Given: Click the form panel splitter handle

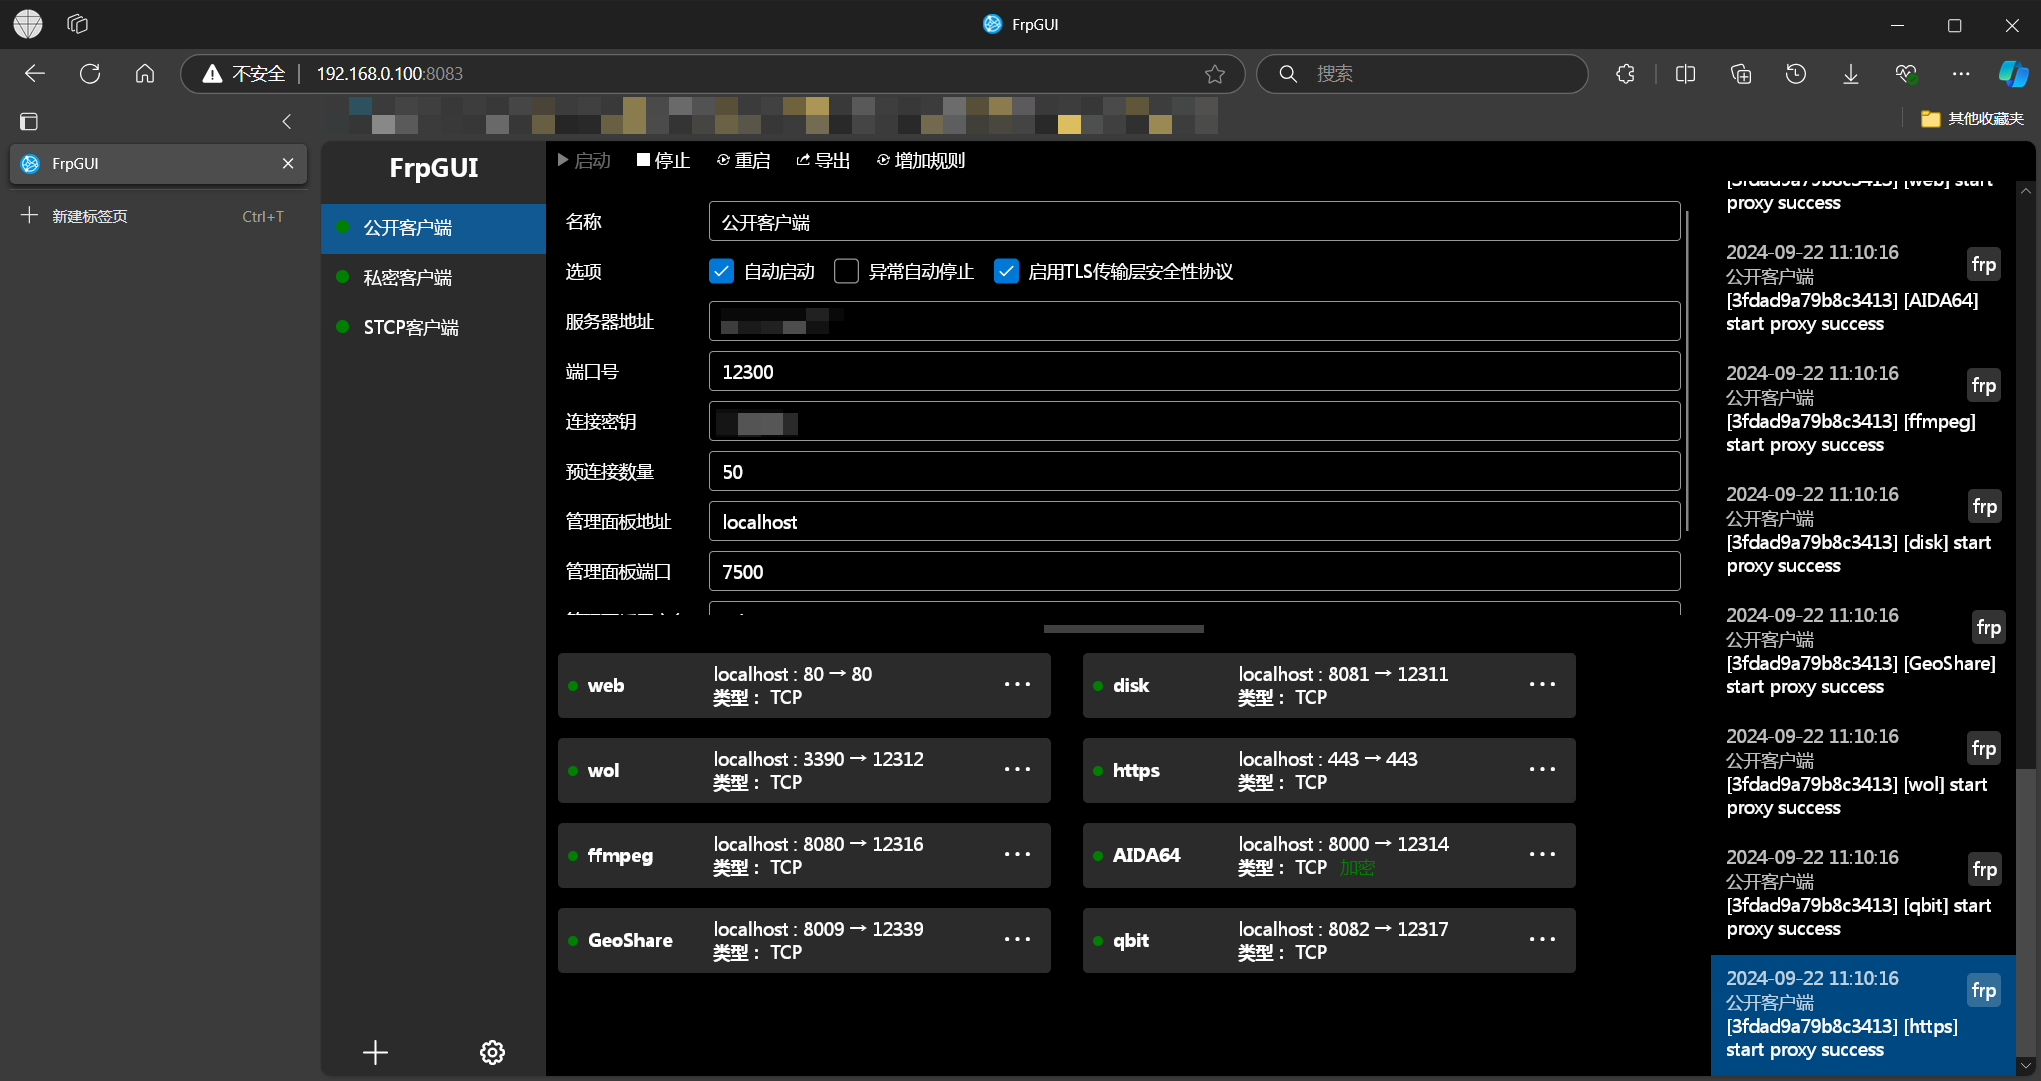Looking at the screenshot, I should [x=1123, y=629].
